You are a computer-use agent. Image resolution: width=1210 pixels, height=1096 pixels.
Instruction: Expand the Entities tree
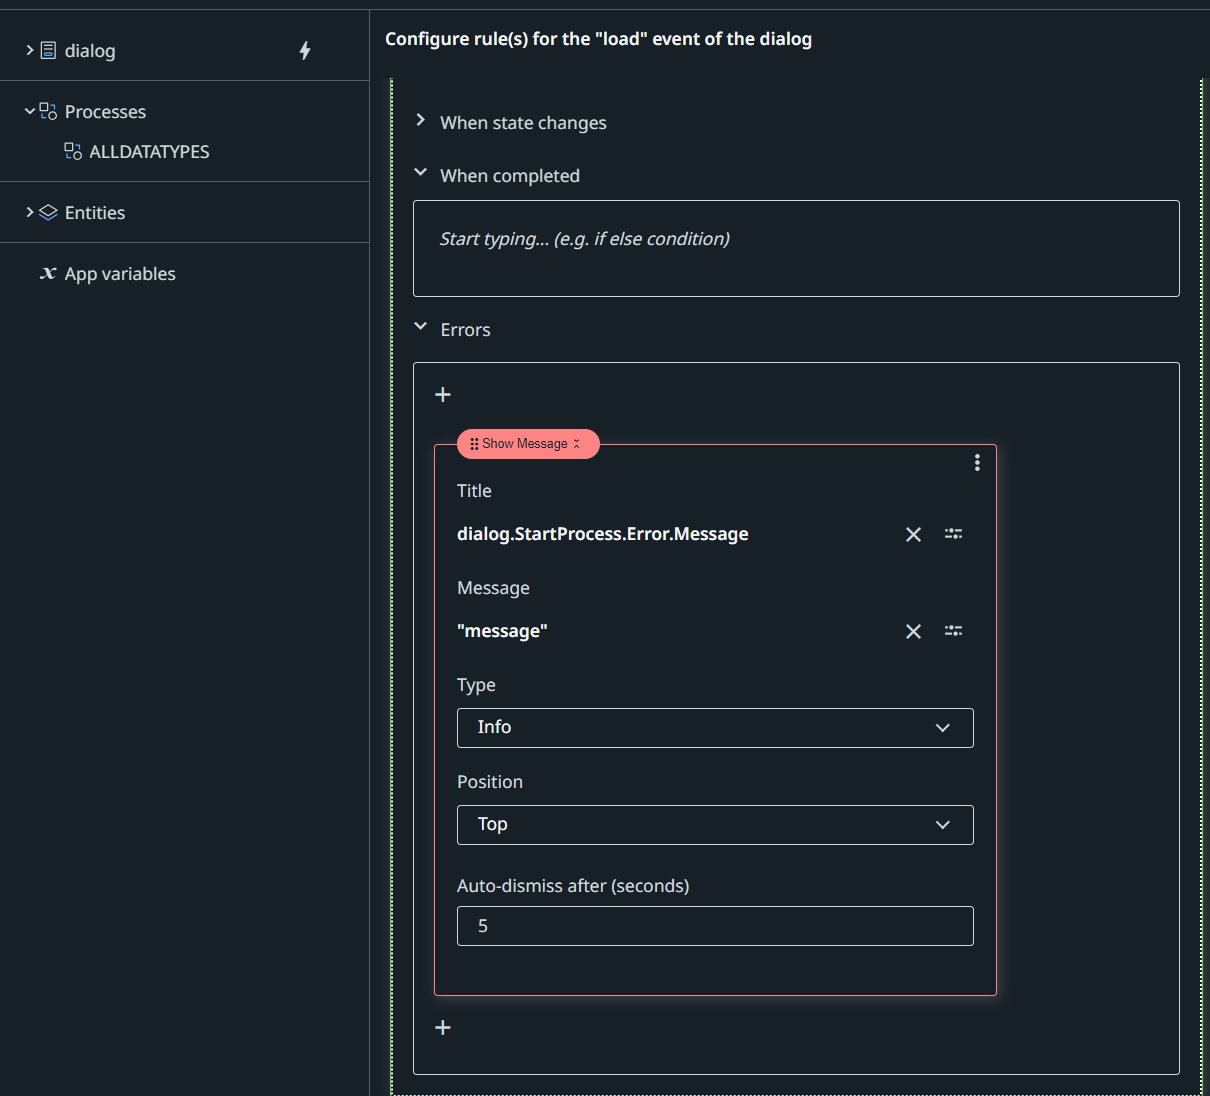28,212
